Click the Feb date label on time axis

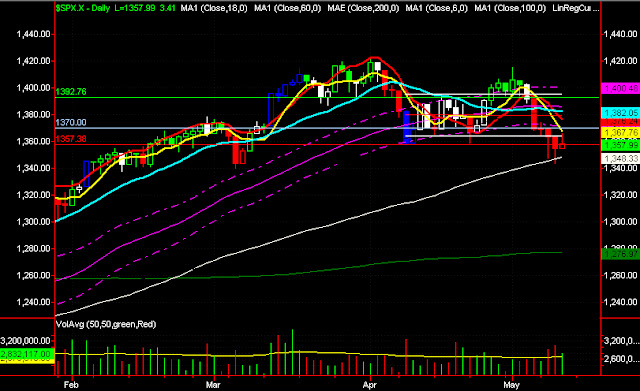71,385
